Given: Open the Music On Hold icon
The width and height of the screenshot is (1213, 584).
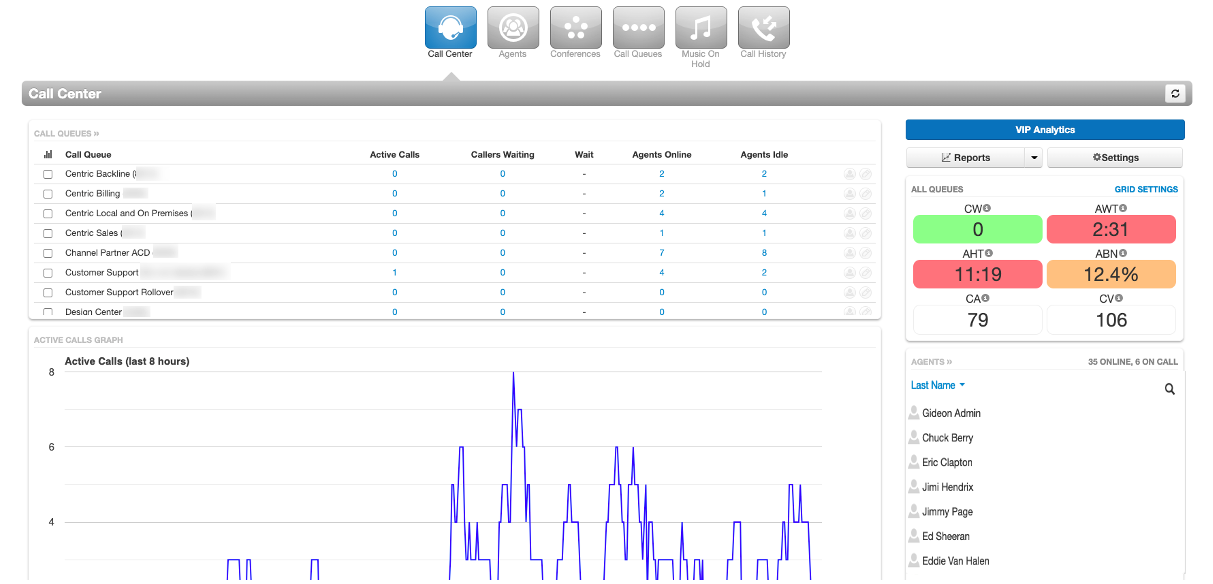Looking at the screenshot, I should coord(701,27).
